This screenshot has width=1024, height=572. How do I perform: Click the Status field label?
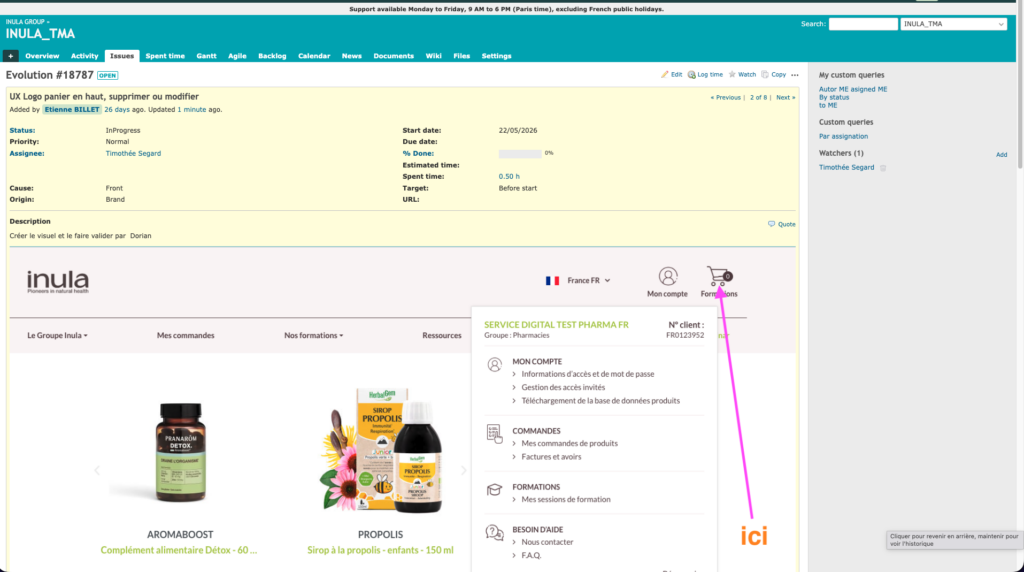[x=22, y=131]
